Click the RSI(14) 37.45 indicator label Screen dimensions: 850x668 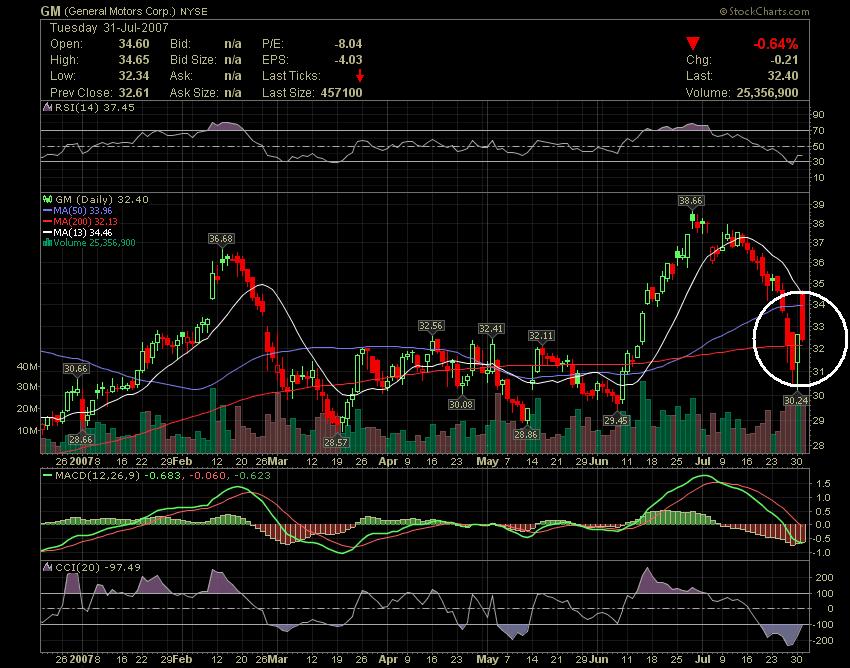95,107
